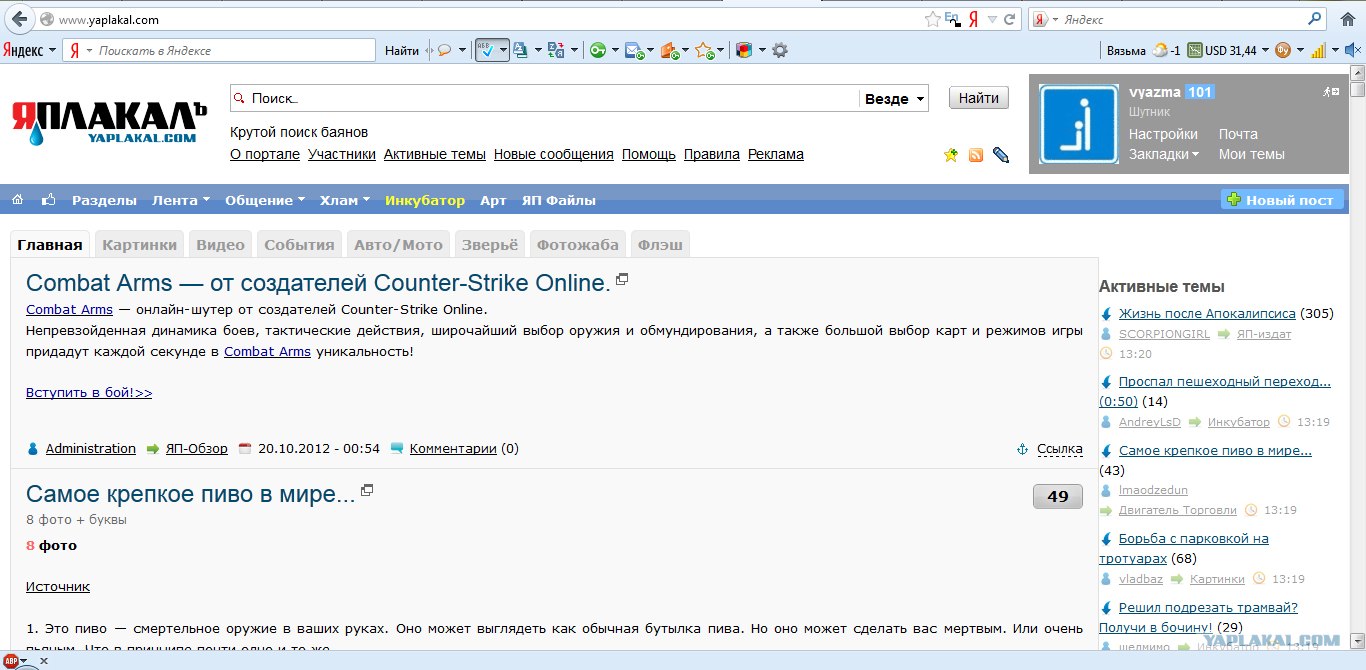1366x670 pixels.
Task: Expand the Закладки dropdown
Action: (x=1164, y=154)
